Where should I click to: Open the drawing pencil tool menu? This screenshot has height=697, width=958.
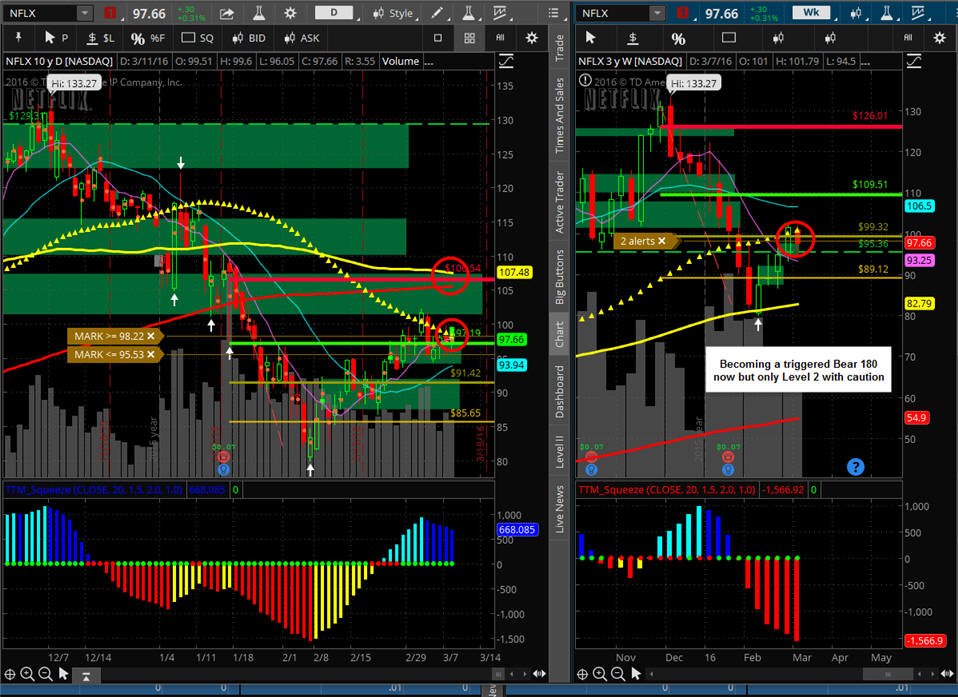tap(437, 13)
